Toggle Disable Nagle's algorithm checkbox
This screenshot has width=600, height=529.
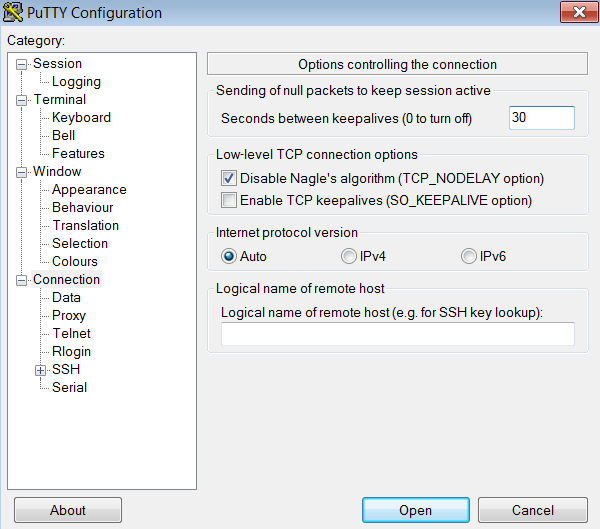229,178
